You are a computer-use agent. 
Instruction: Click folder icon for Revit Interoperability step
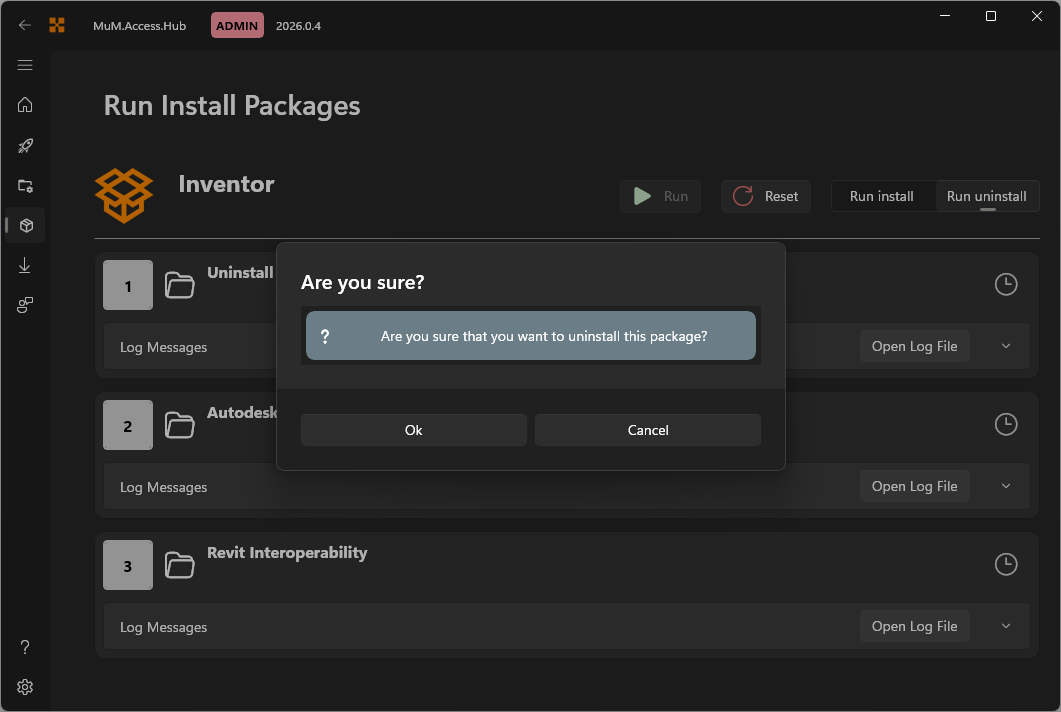(x=180, y=566)
